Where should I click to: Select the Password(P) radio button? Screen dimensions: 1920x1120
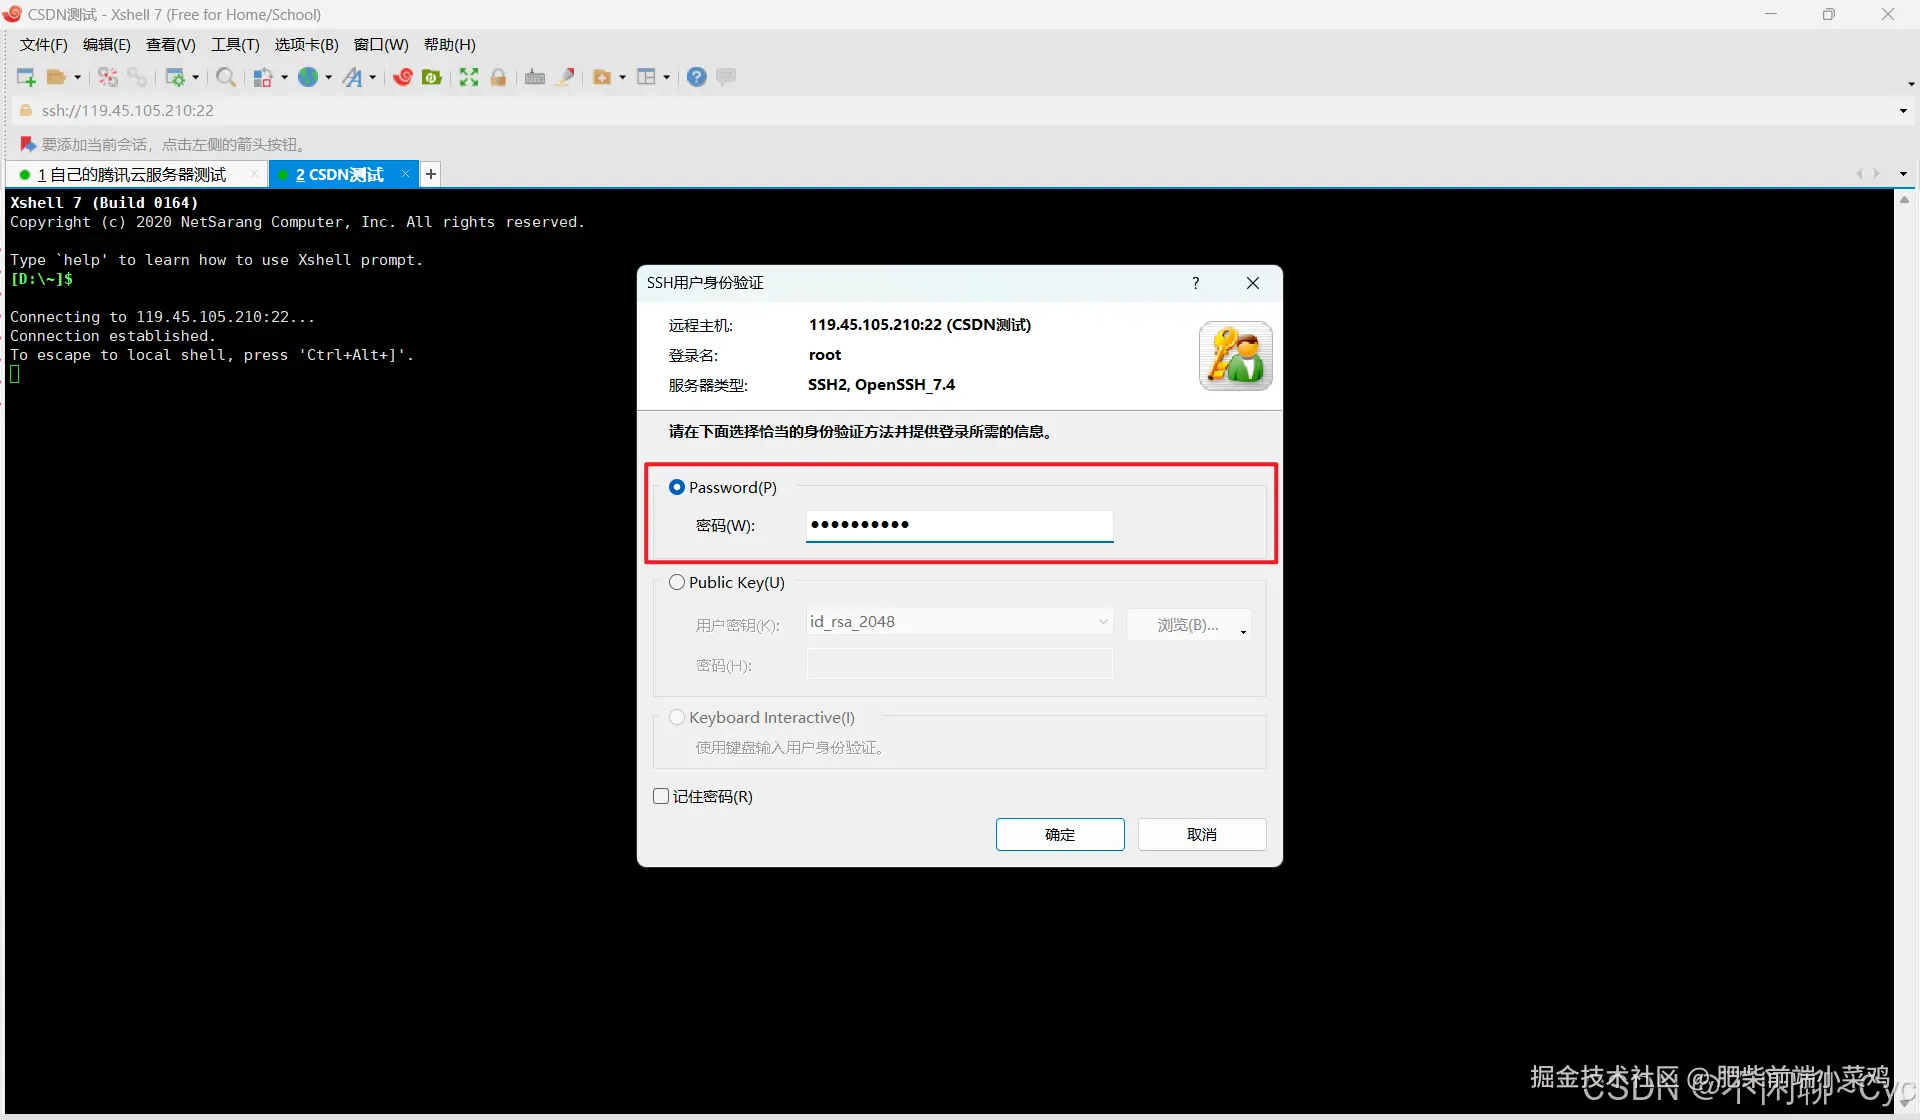677,487
